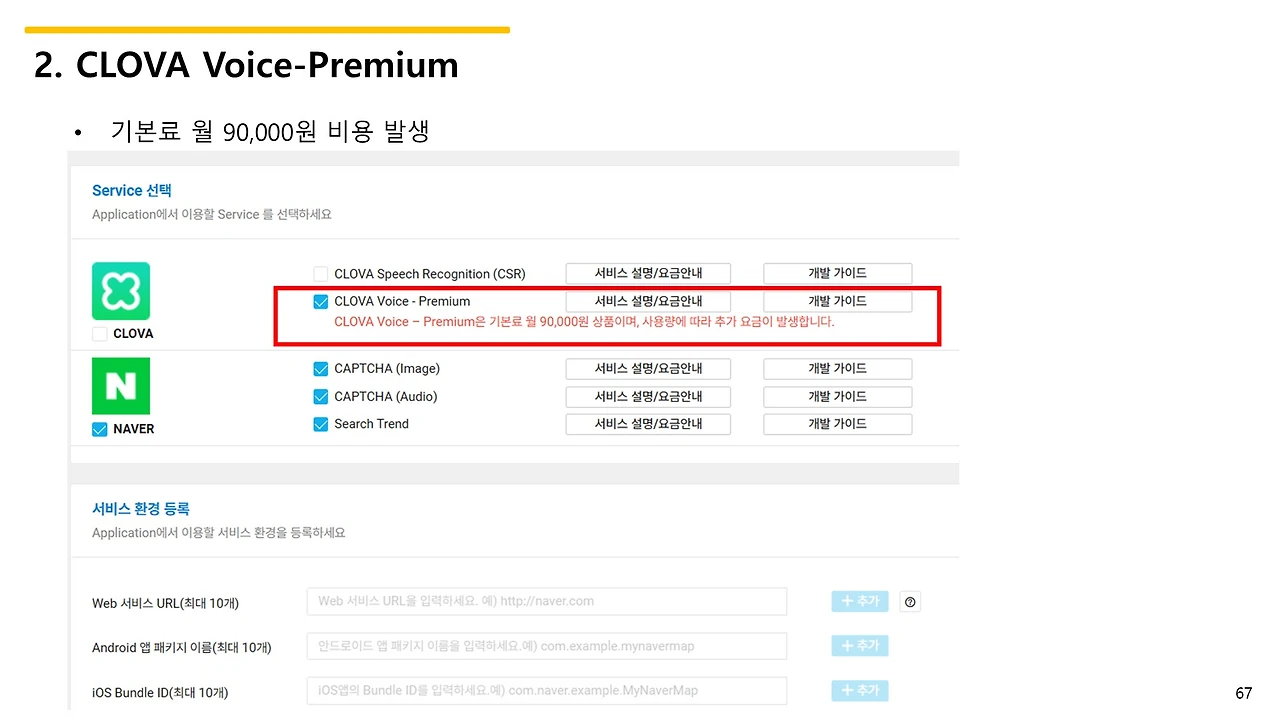This screenshot has height=720, width=1280.
Task: Click the CLOVA Voice - Premium label
Action: tap(402, 301)
